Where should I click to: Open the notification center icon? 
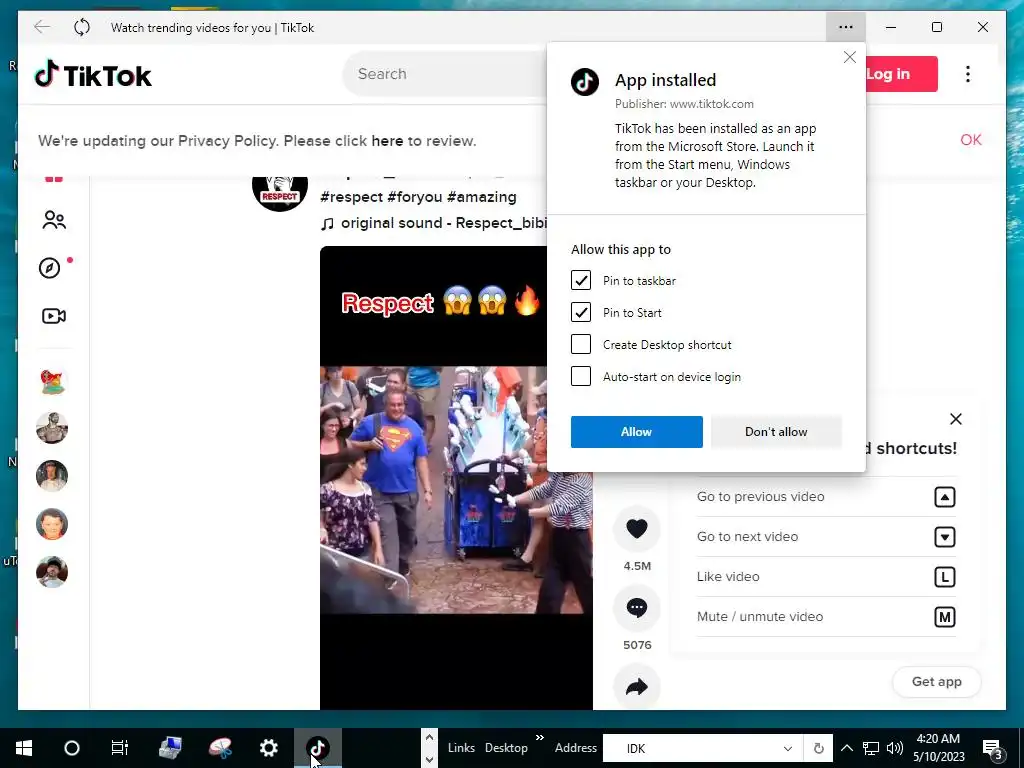[992, 748]
